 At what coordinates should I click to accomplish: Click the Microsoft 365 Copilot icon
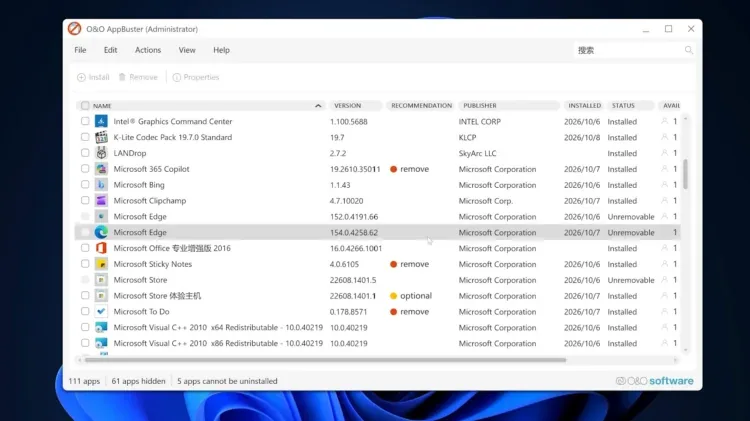coord(101,169)
